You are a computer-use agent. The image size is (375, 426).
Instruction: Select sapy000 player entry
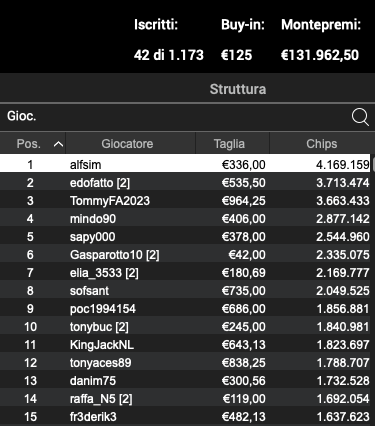185,237
